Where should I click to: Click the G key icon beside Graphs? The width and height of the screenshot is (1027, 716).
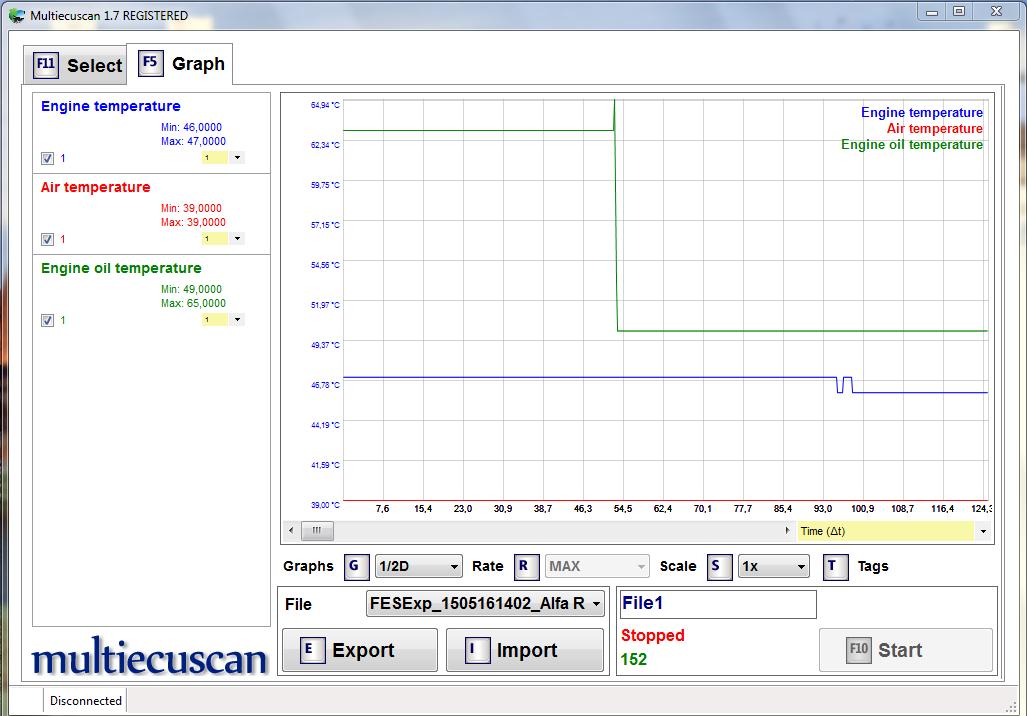click(356, 567)
